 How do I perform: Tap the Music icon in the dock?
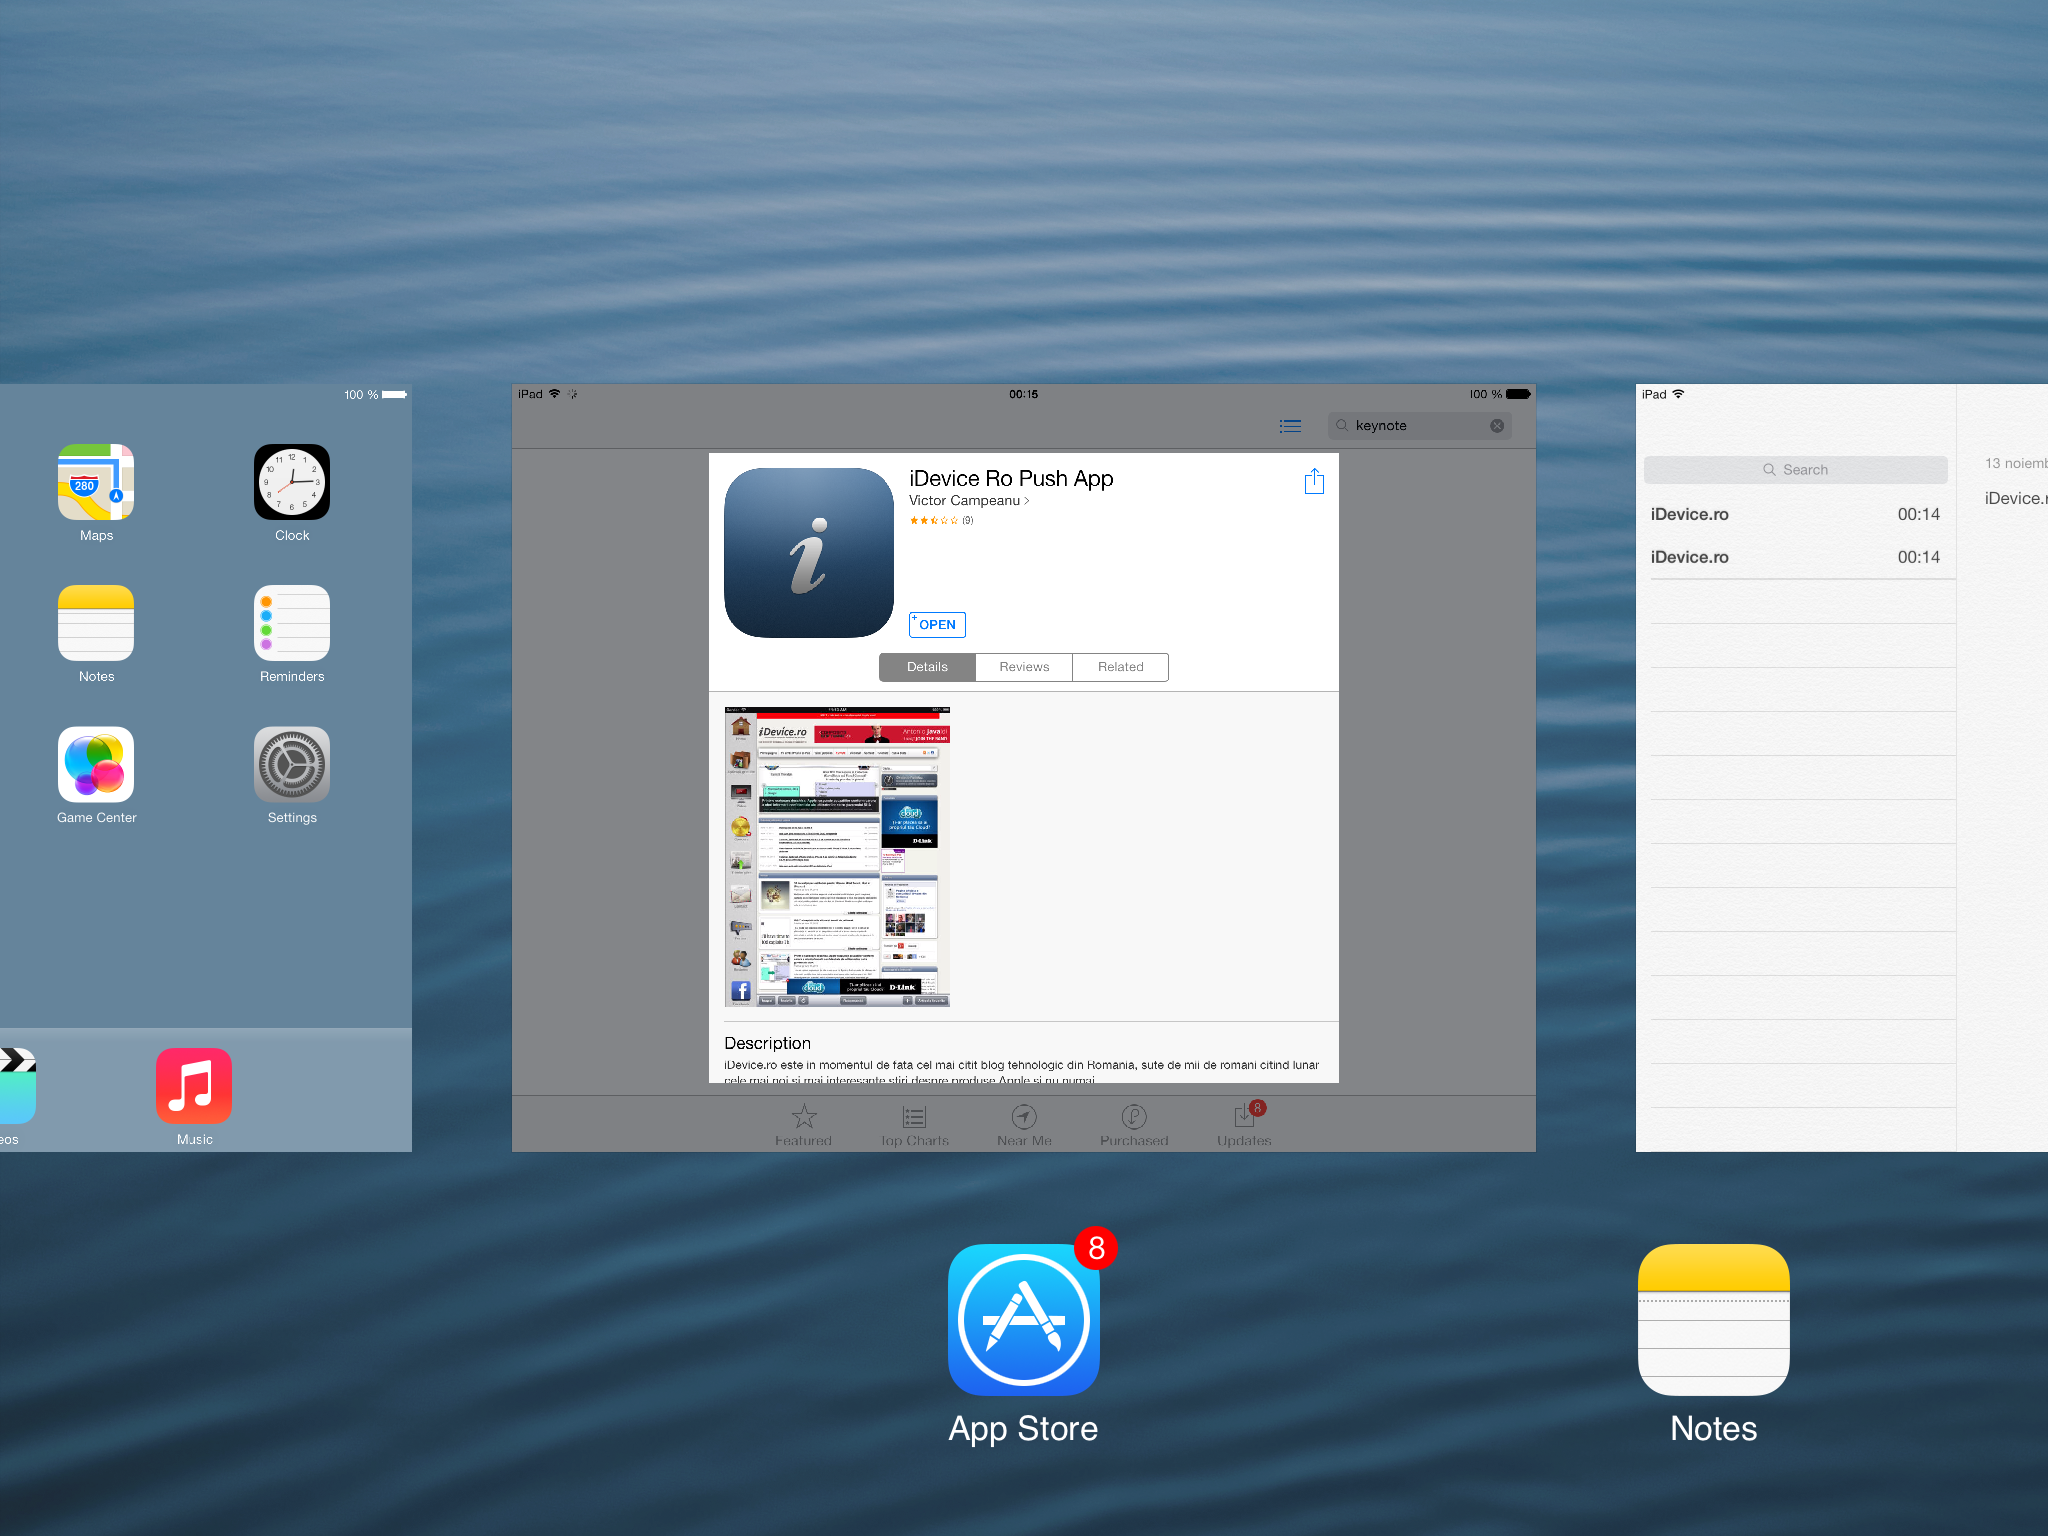(x=194, y=1086)
